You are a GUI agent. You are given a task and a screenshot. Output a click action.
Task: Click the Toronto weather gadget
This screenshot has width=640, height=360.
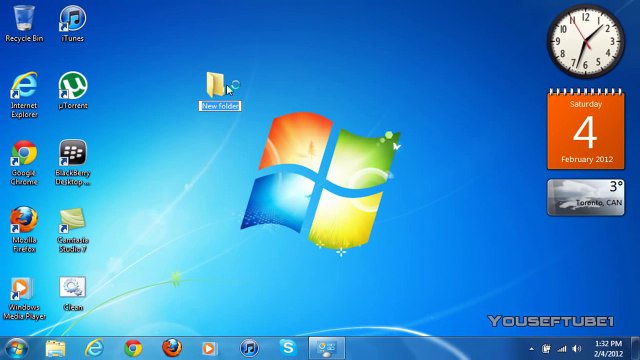[x=586, y=198]
